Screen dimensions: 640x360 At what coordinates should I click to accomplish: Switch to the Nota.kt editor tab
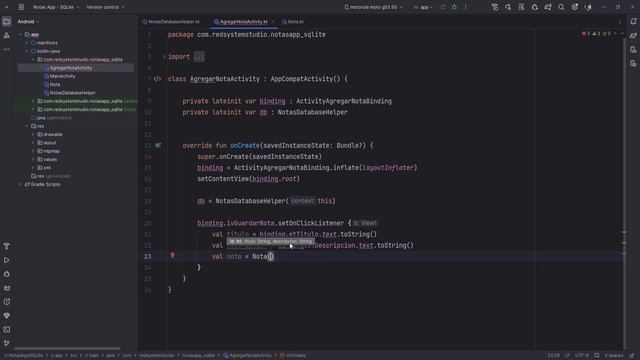tap(293, 22)
